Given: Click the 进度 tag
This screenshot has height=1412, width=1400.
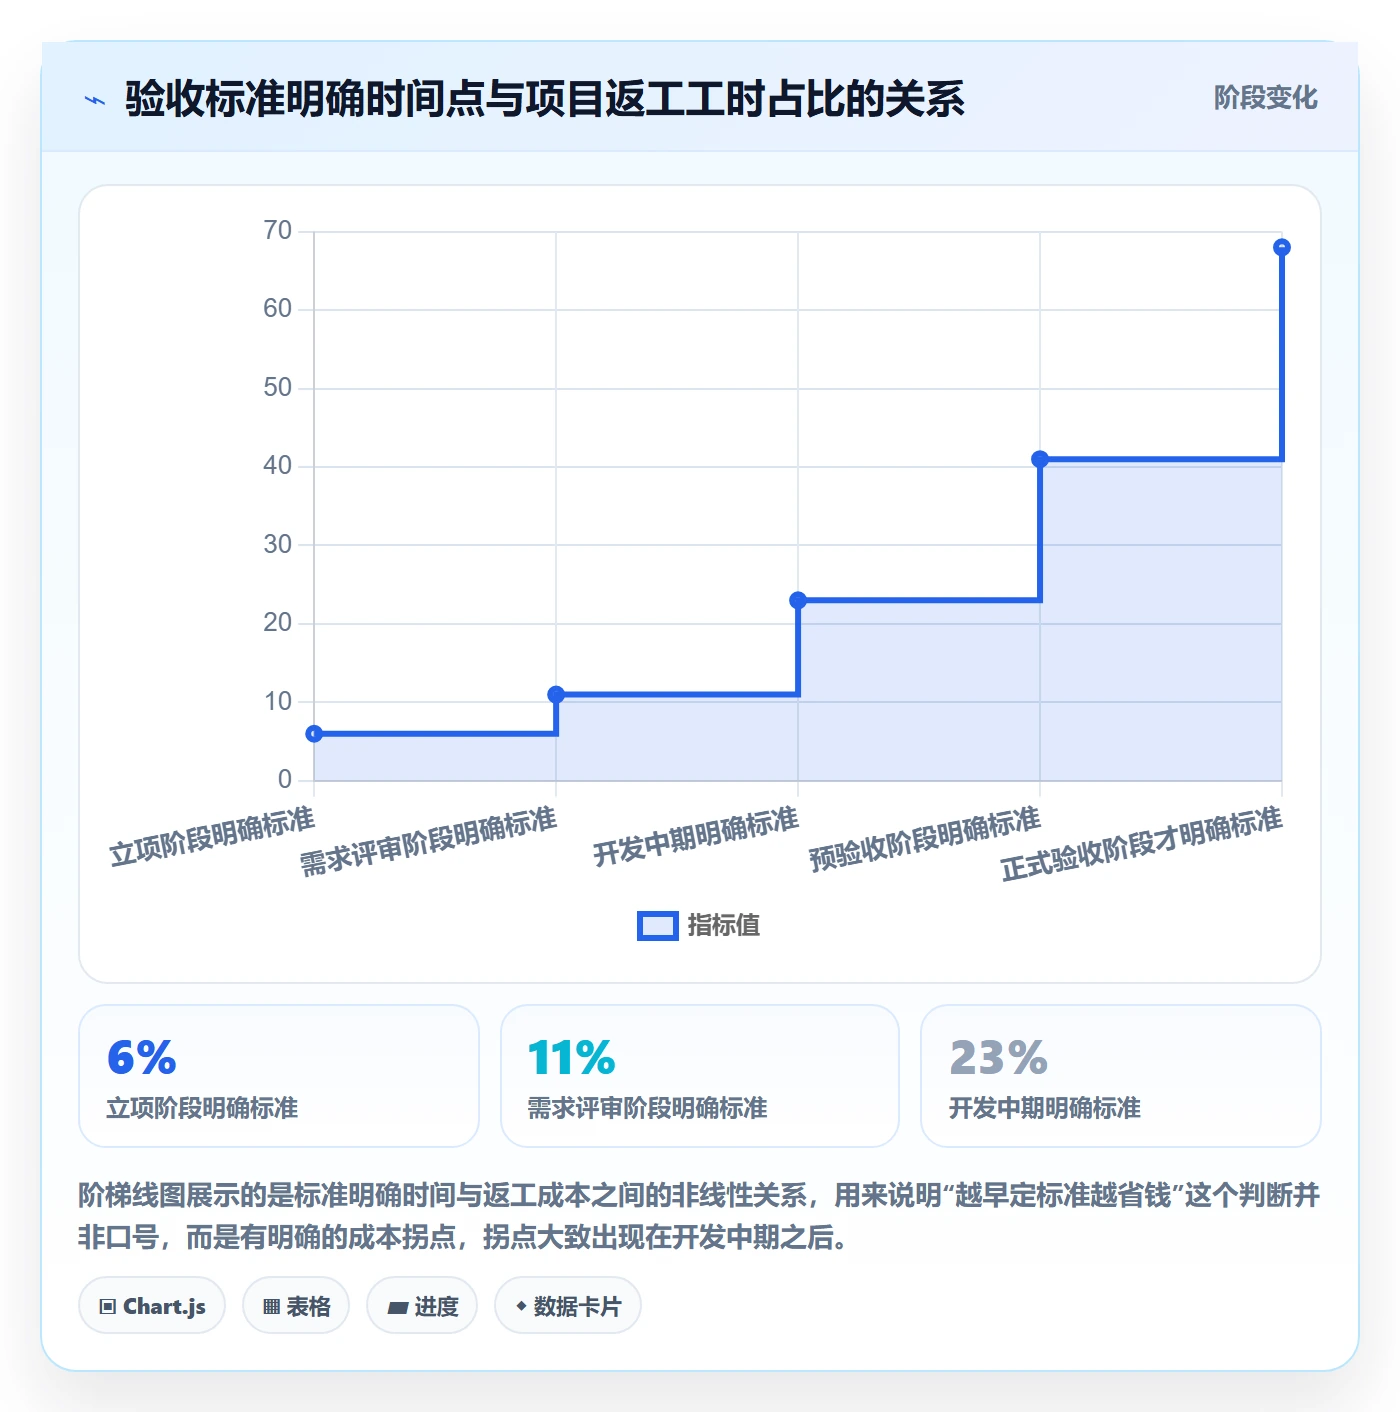Looking at the screenshot, I should [x=422, y=1306].
